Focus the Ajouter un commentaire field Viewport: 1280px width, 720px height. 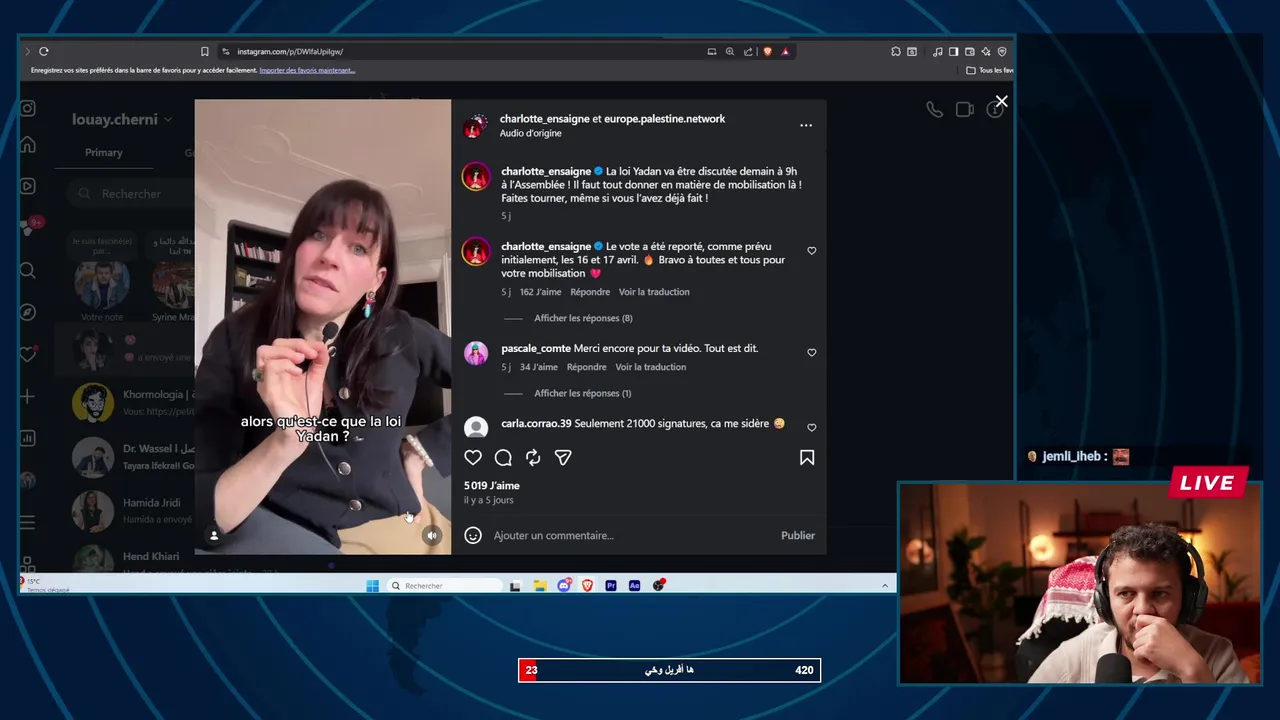coord(630,535)
